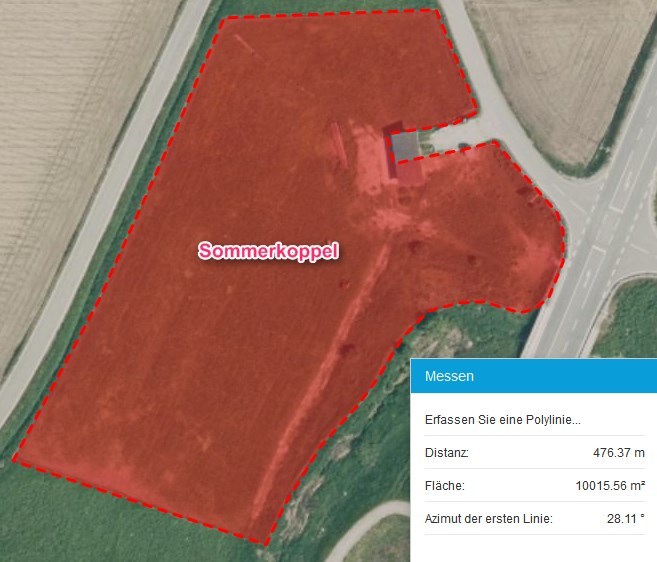
Task: Click the southernmost corner vertex of the red polygon
Action: [x=266, y=544]
